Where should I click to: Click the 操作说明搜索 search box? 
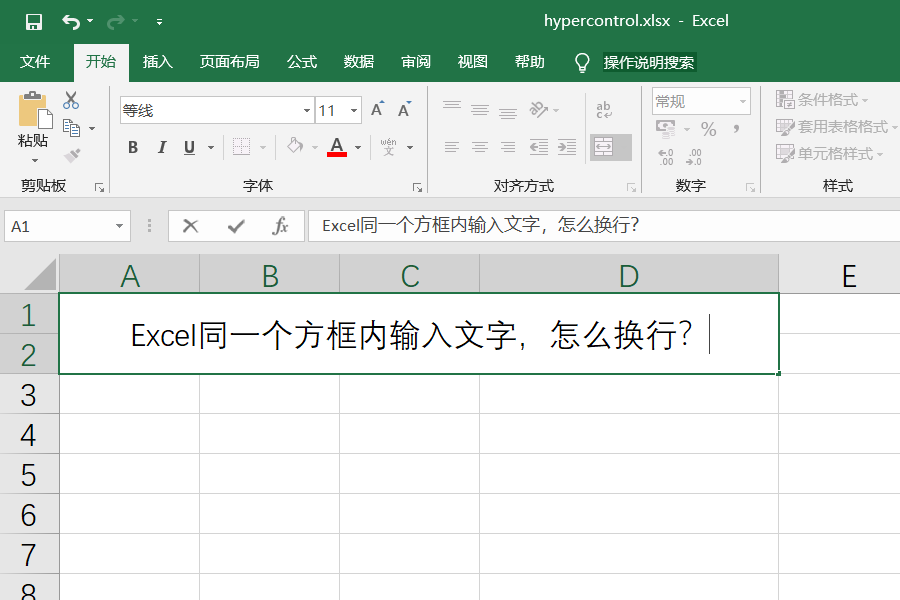[x=649, y=62]
